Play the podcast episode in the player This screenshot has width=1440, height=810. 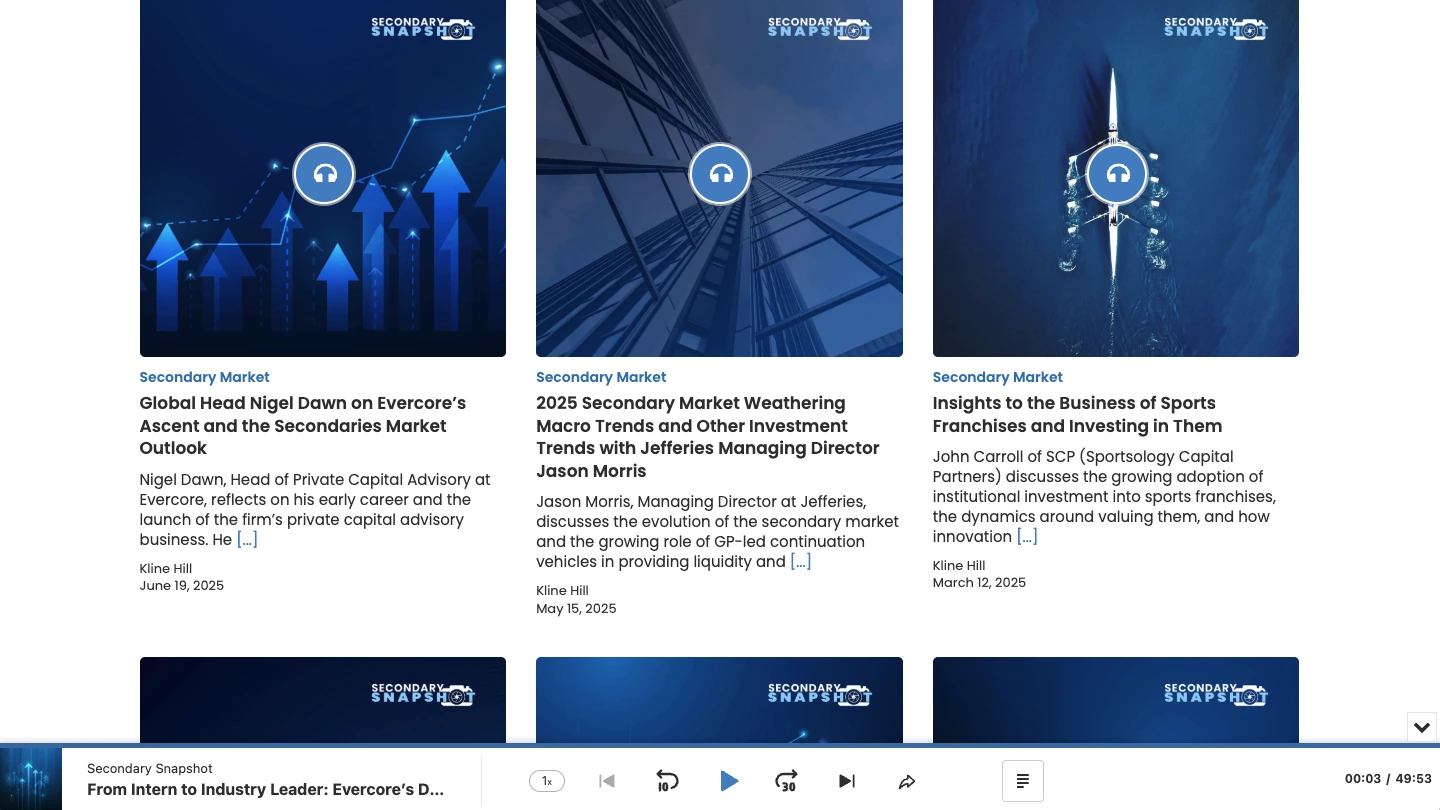click(729, 781)
